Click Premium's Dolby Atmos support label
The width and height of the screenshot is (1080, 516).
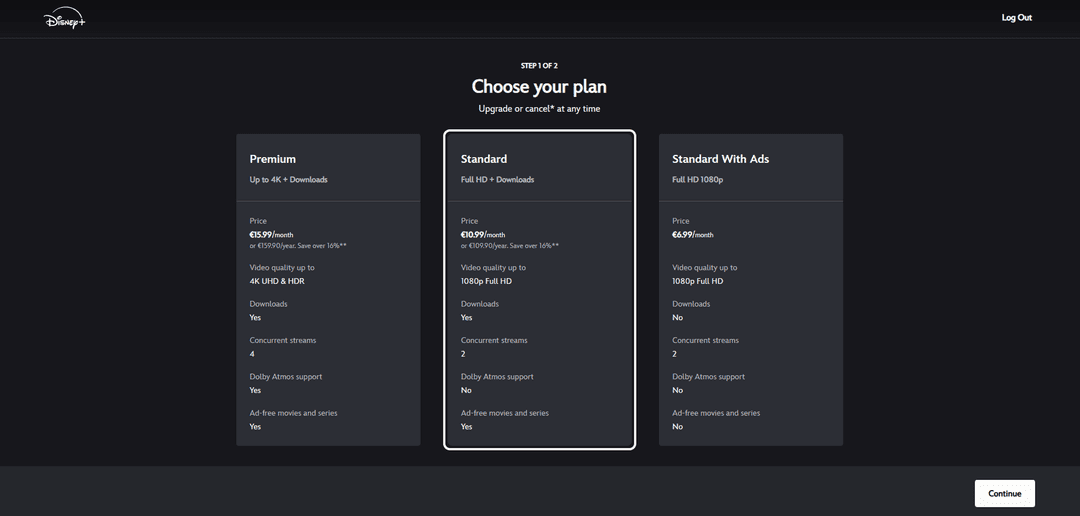coord(286,377)
